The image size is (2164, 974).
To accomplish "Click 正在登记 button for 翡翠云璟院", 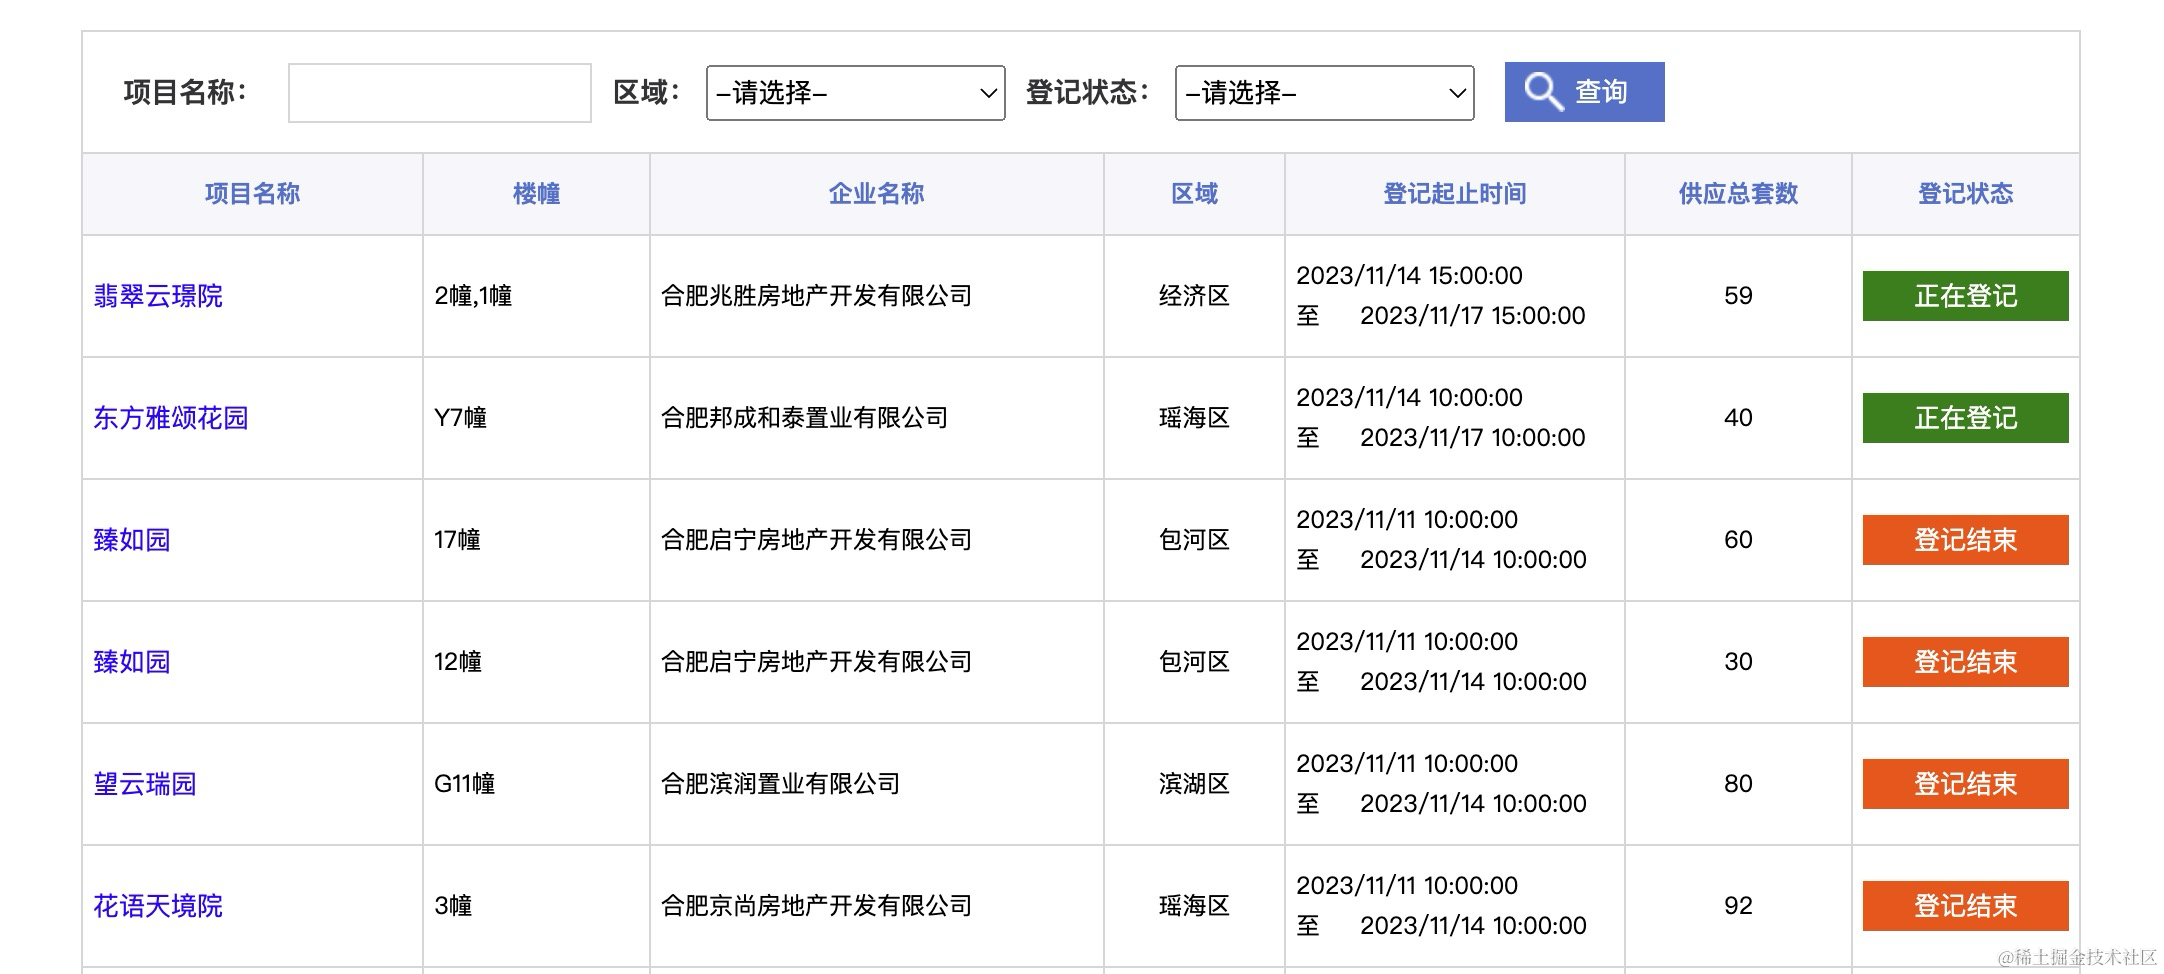I will tap(1965, 296).
